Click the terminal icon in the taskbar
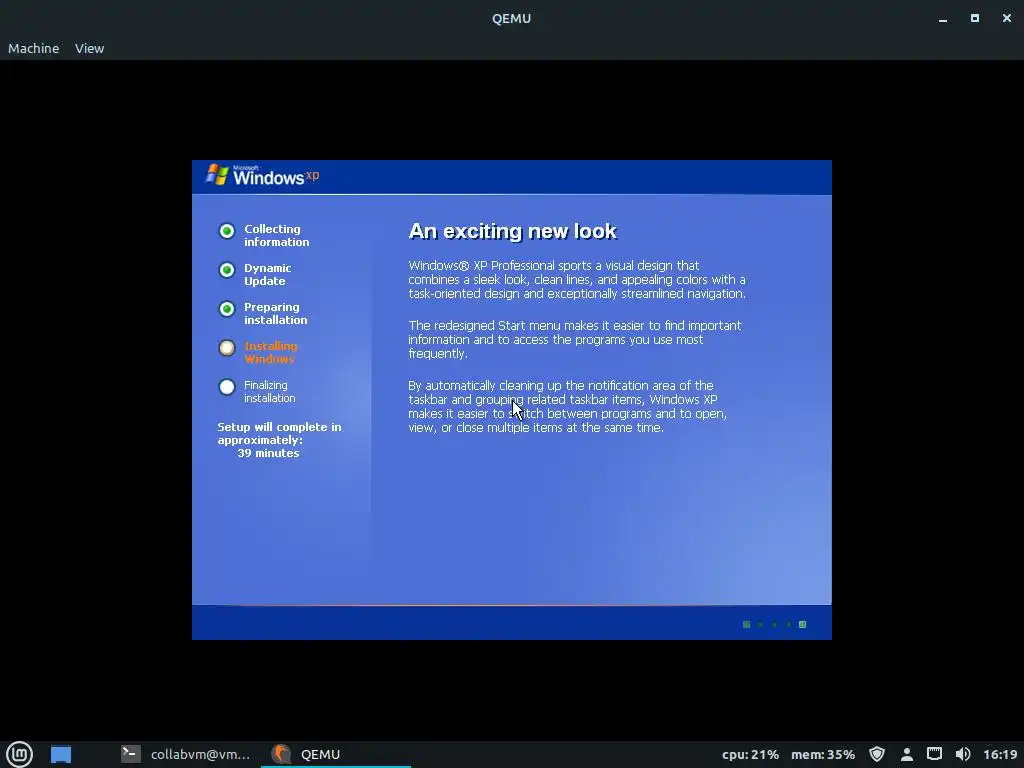This screenshot has height=768, width=1024. [131, 754]
